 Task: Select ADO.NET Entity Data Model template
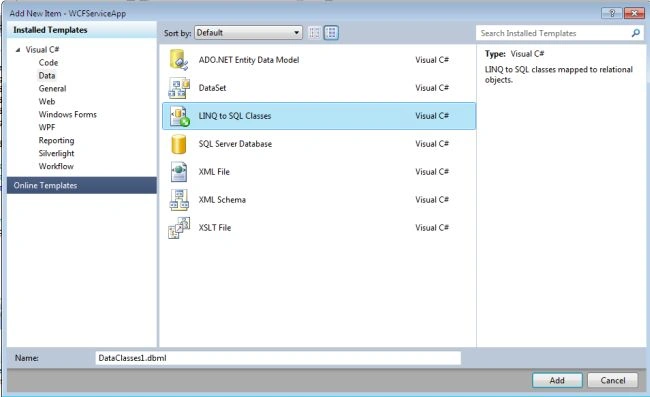pyautogui.click(x=249, y=60)
